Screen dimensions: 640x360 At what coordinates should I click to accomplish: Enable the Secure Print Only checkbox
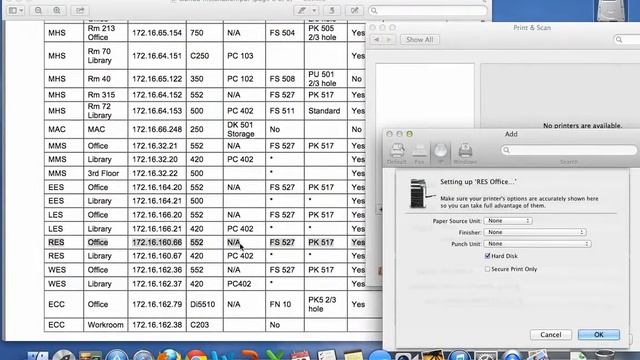point(487,269)
